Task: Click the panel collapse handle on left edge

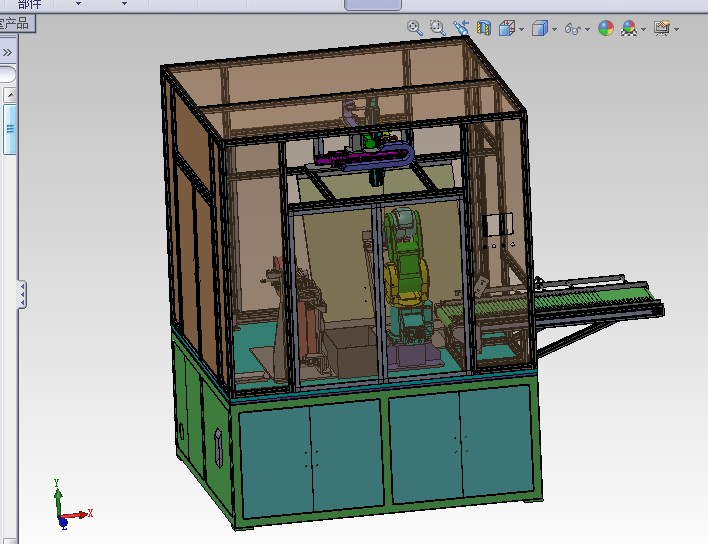Action: point(22,294)
